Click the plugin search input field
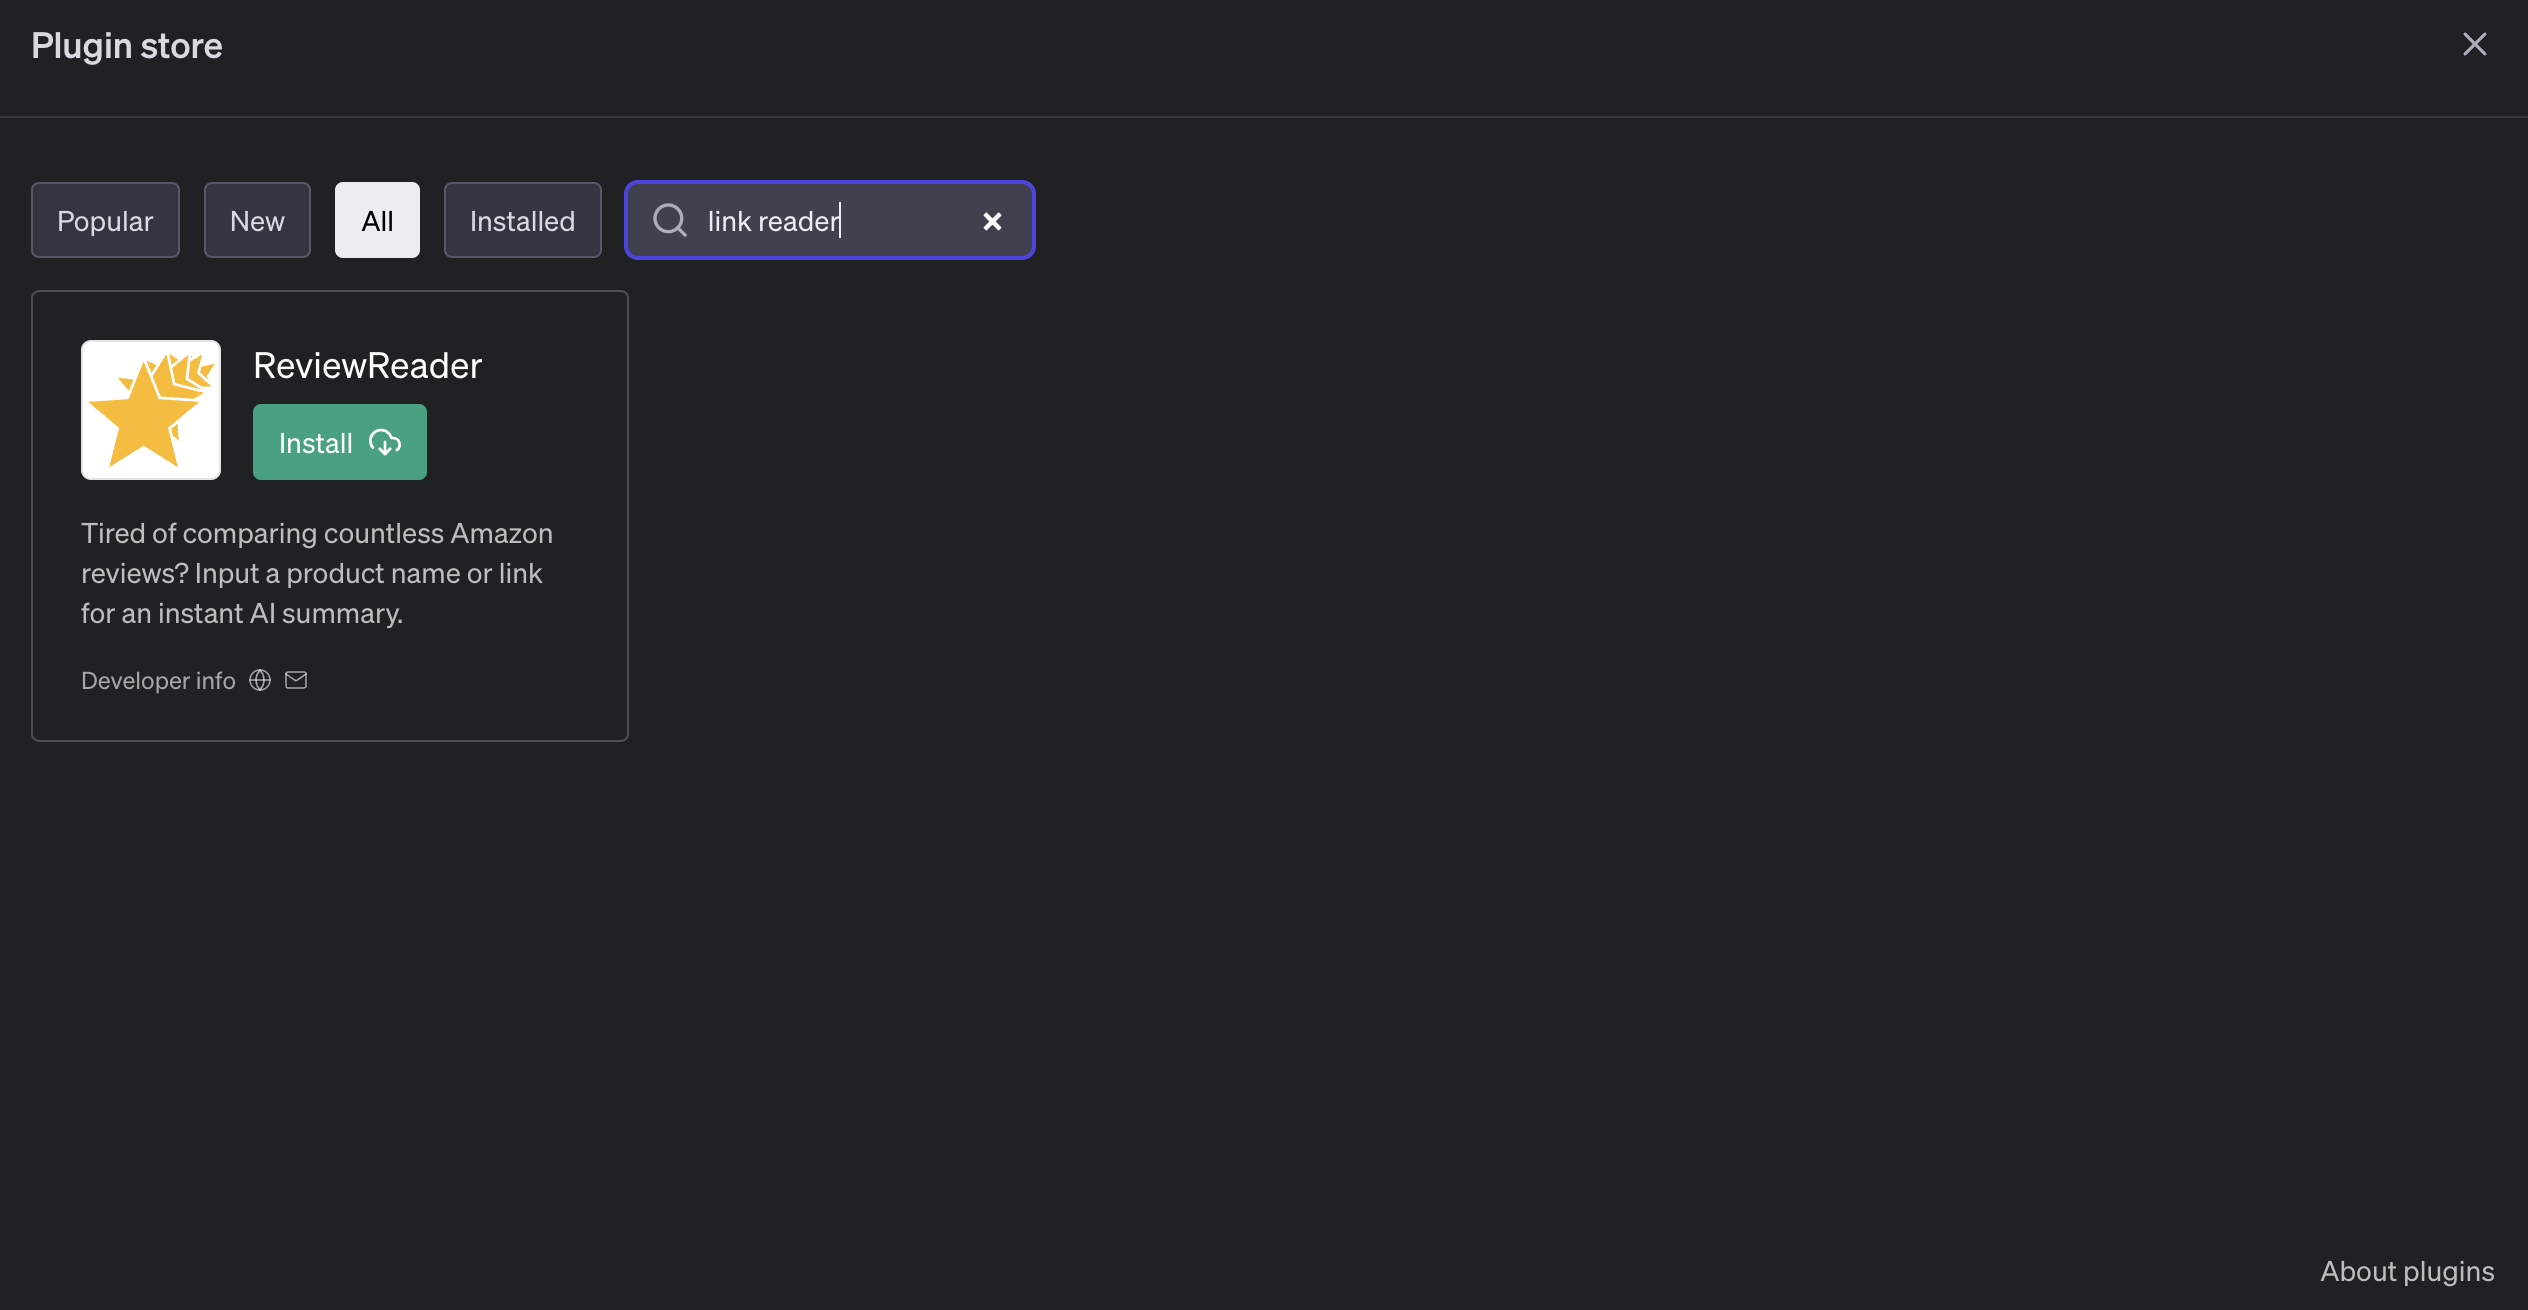This screenshot has height=1310, width=2528. click(829, 219)
